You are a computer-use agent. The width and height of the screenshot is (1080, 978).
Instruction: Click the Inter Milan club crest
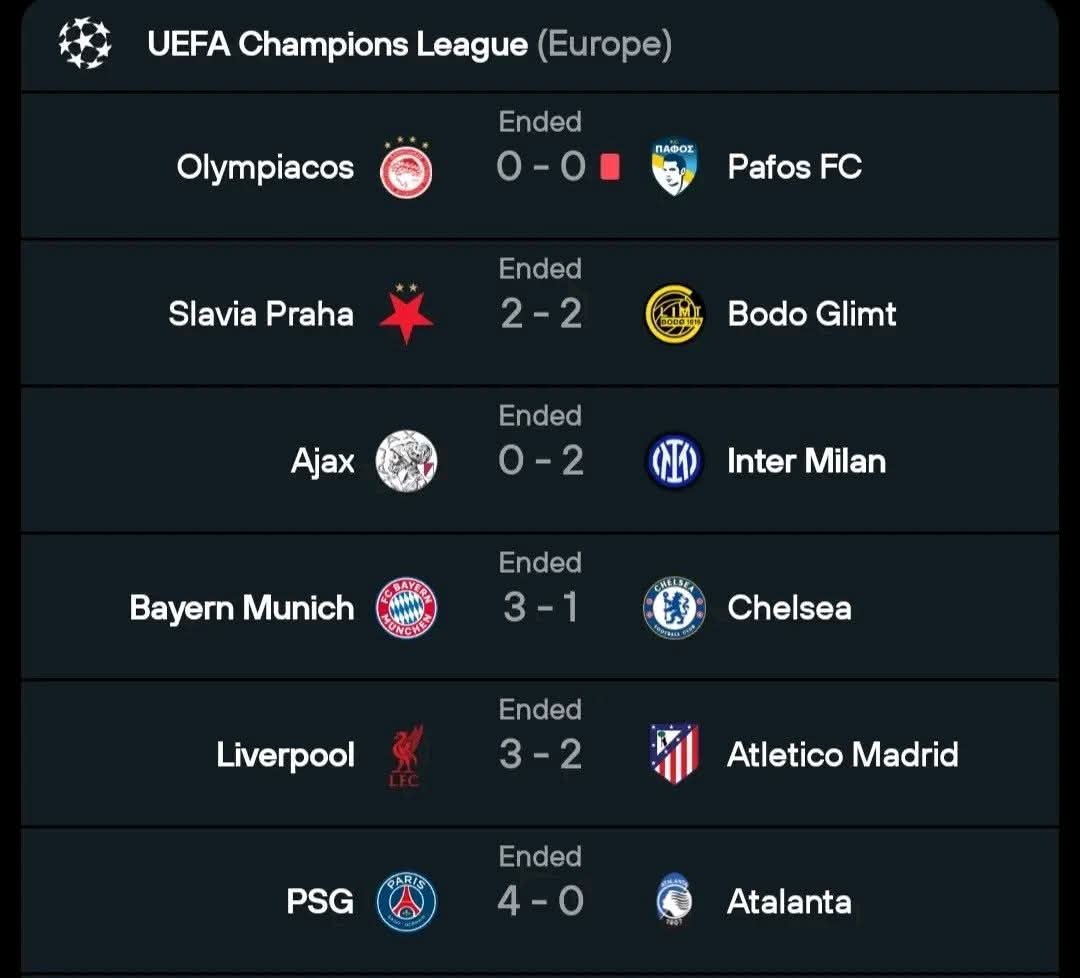pos(675,461)
